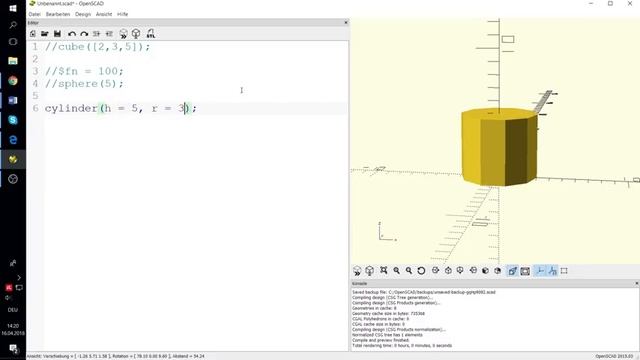Switch to Bottom view in viewer toolbar
This screenshot has width=640, height=360.
click(460, 271)
